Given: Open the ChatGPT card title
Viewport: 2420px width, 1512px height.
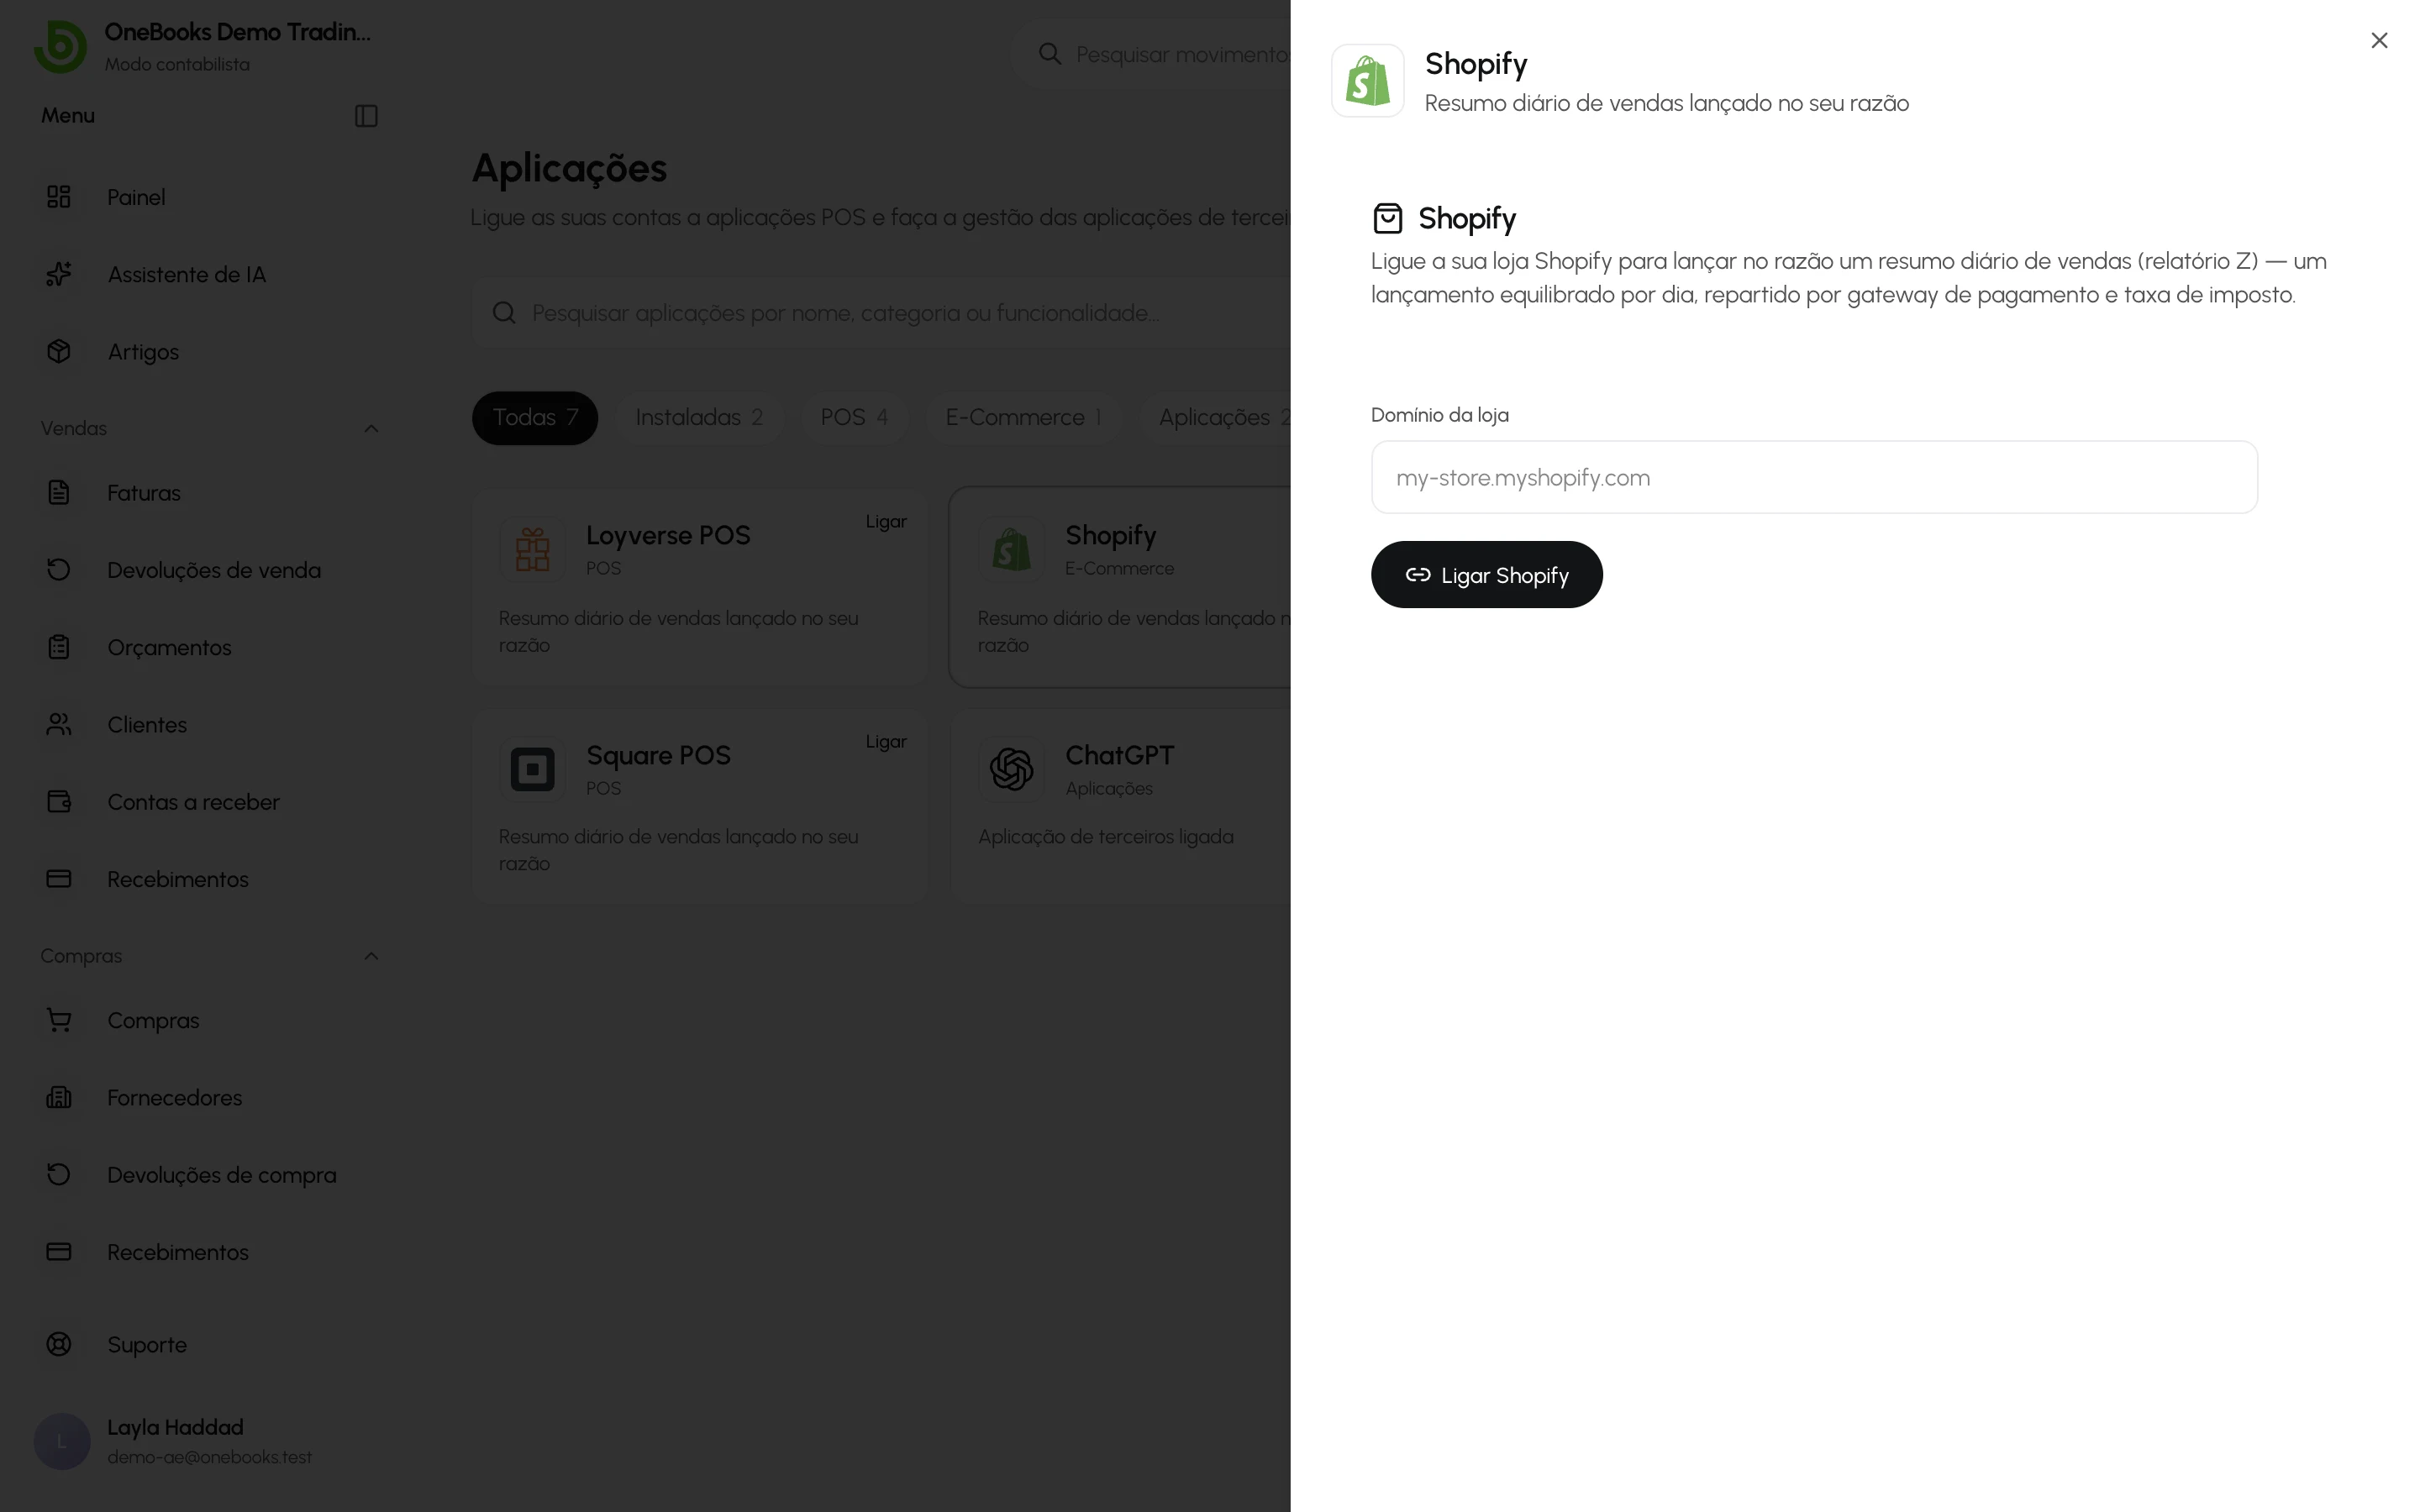Looking at the screenshot, I should pyautogui.click(x=1119, y=755).
